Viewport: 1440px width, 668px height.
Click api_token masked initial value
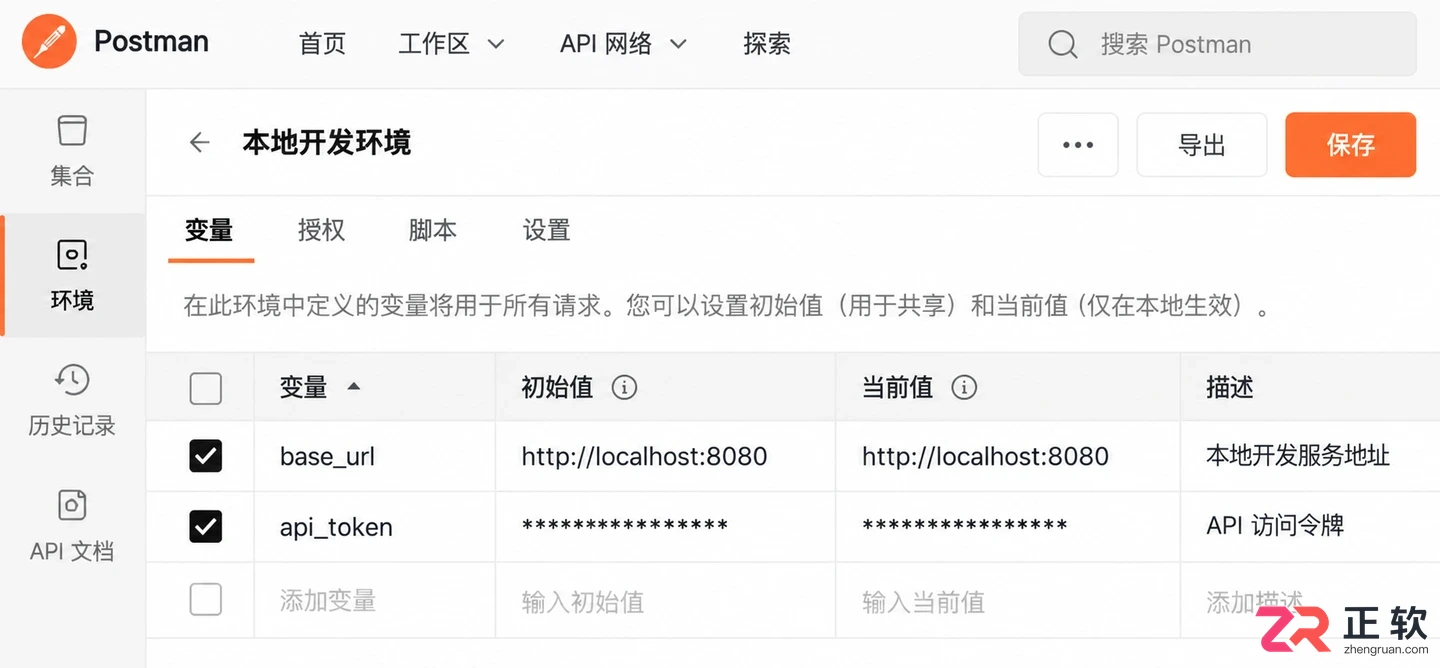pyautogui.click(x=625, y=526)
